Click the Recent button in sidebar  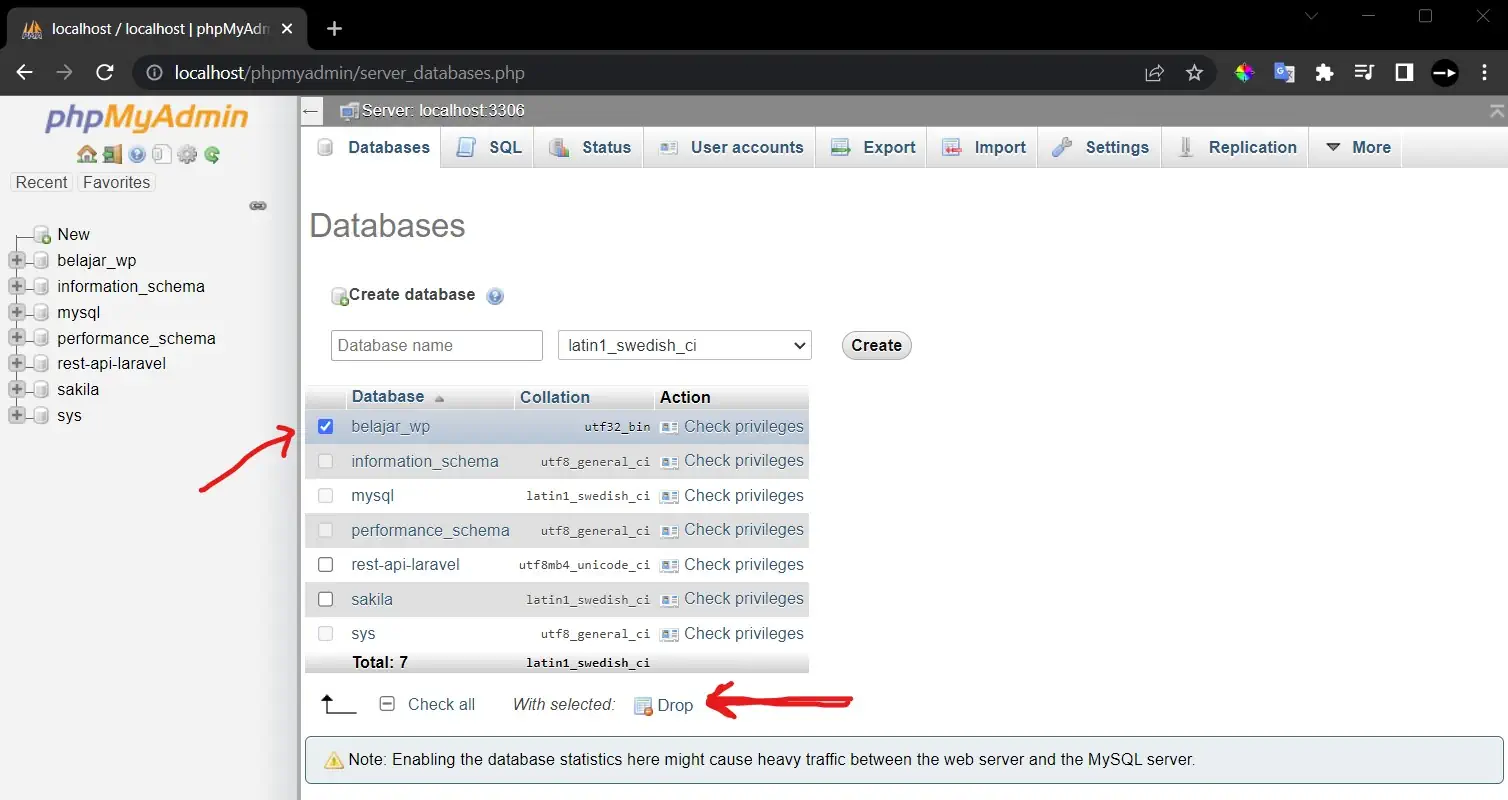[42, 183]
